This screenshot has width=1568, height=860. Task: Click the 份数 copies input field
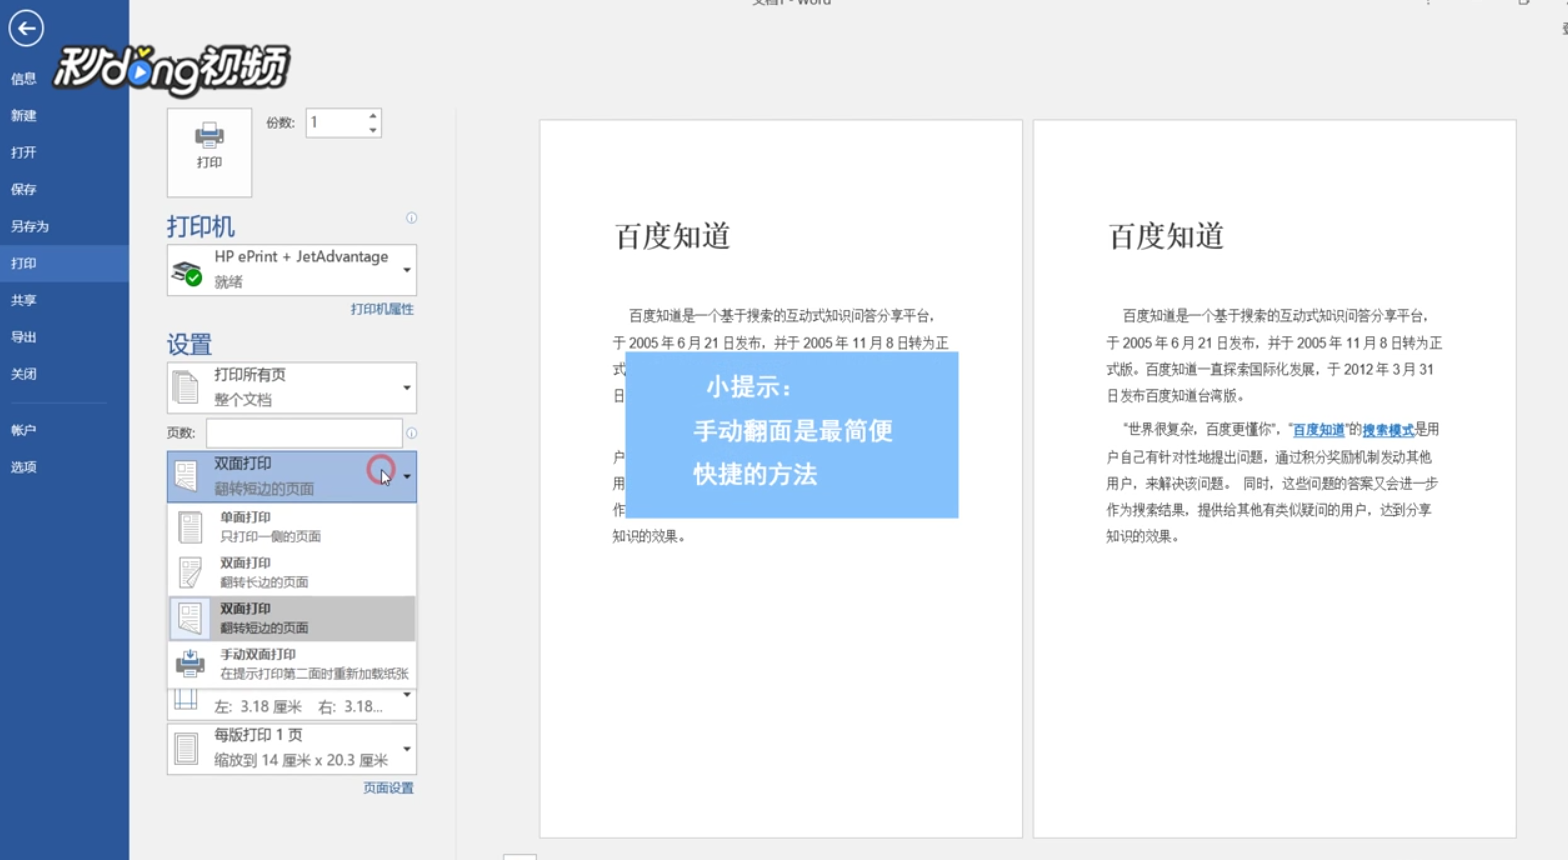tap(336, 122)
